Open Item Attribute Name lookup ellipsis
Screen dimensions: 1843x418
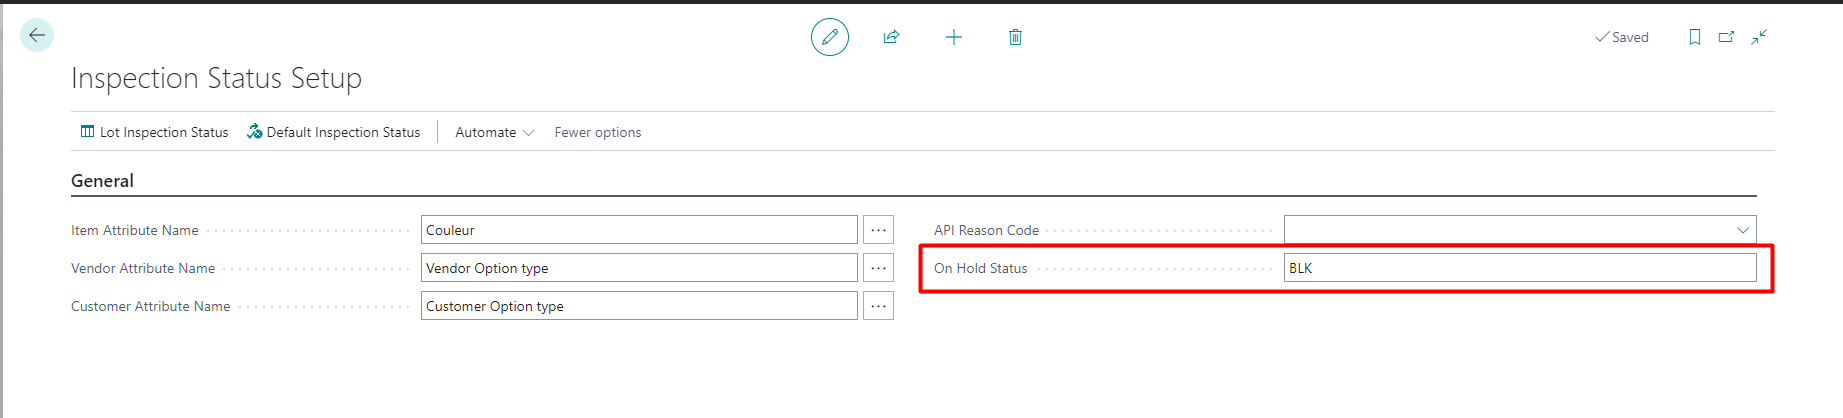(879, 230)
